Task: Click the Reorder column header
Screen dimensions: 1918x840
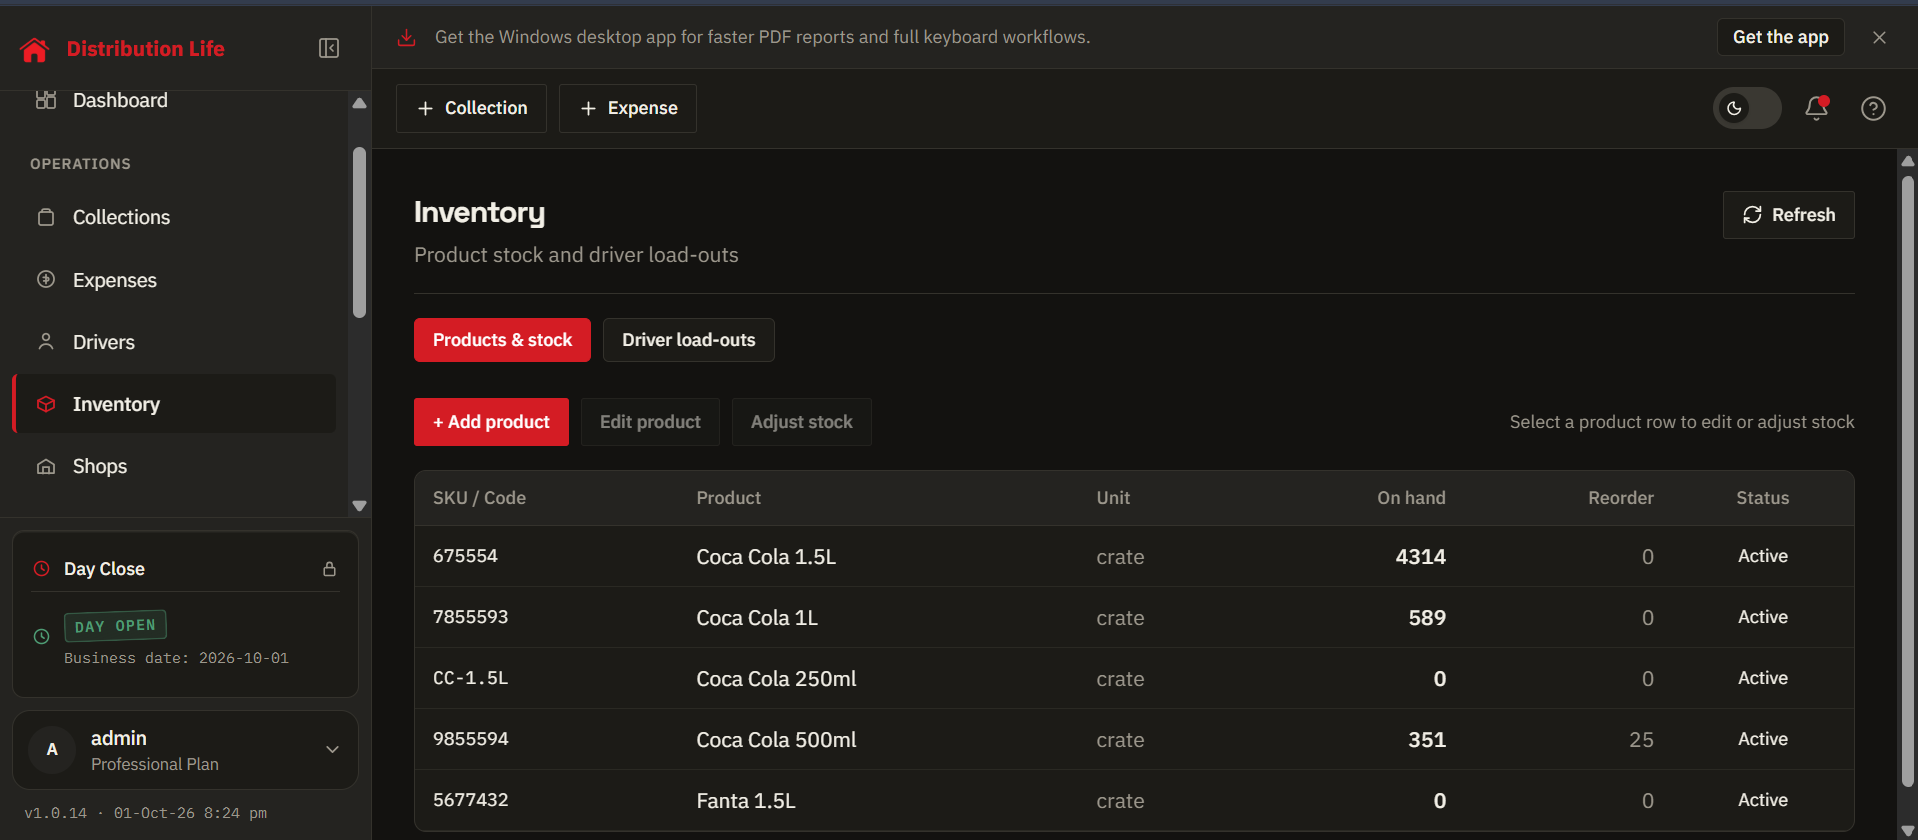Action: pyautogui.click(x=1620, y=498)
